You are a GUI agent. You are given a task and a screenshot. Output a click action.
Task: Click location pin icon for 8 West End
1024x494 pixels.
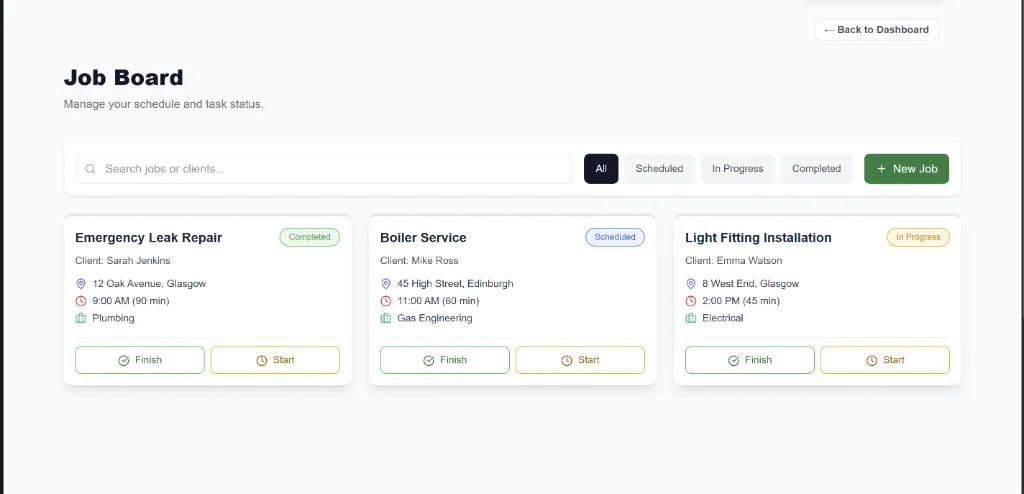691,284
